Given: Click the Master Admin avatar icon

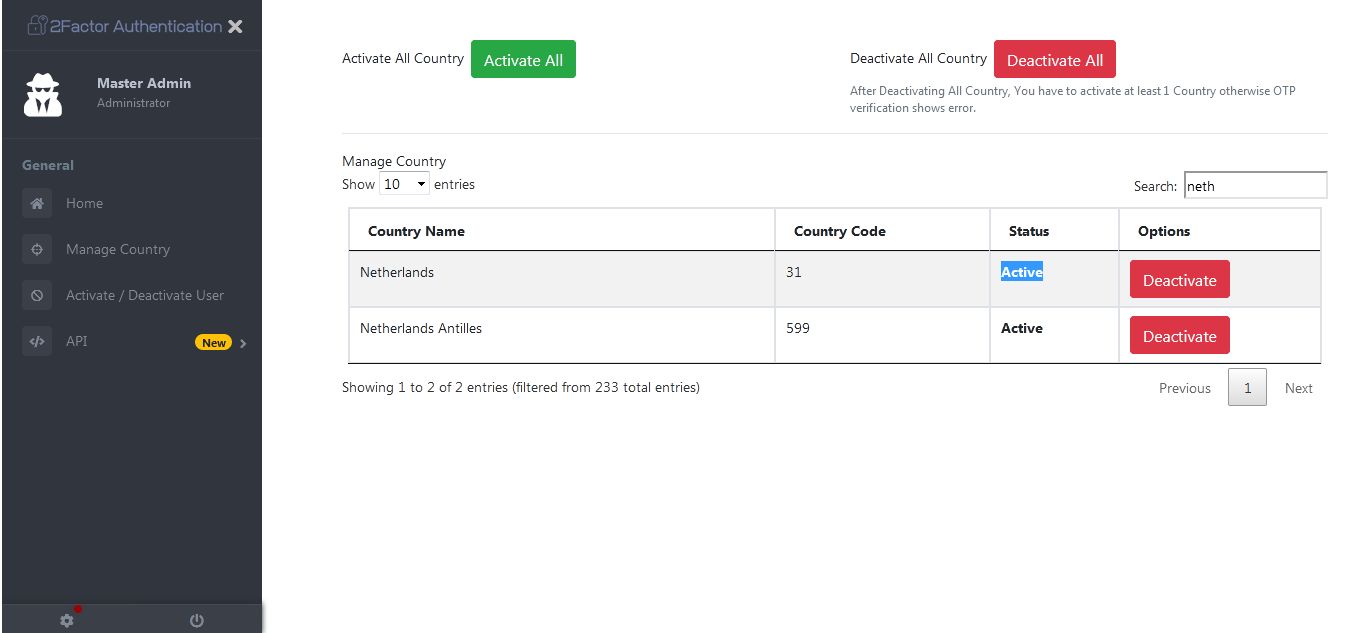Looking at the screenshot, I should pyautogui.click(x=43, y=93).
